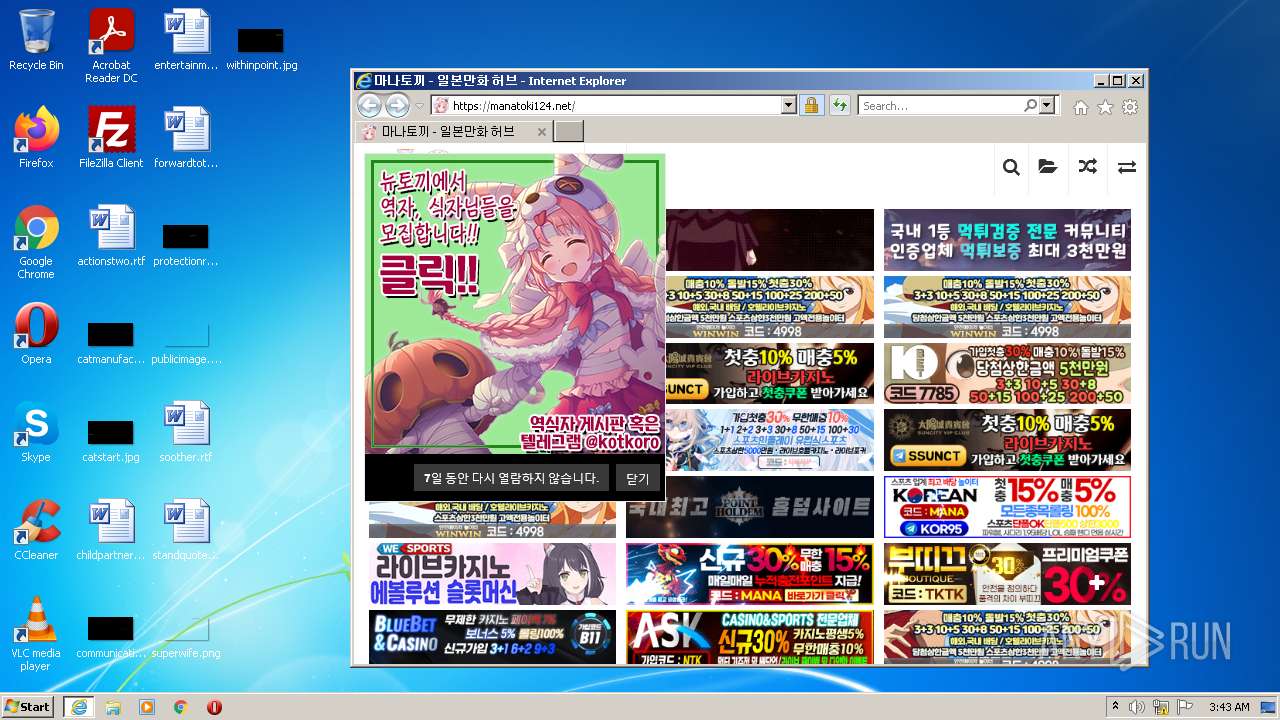Click the Internet Explorer taskbar button

[x=78, y=706]
